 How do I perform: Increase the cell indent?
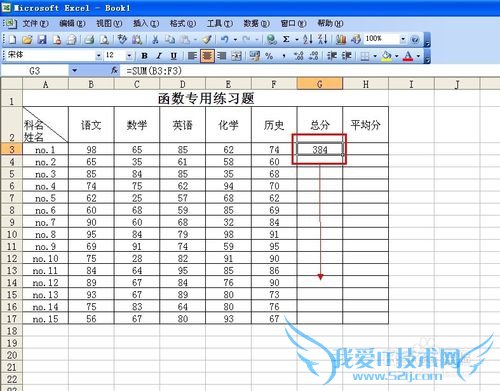click(347, 56)
